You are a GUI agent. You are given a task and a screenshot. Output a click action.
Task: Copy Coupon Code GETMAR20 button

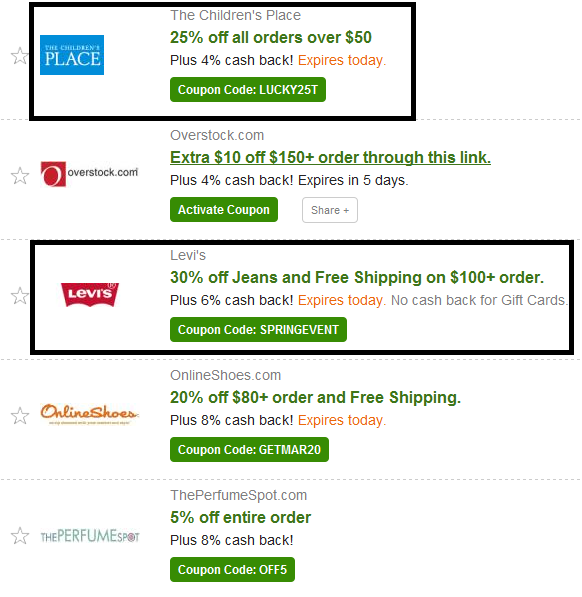coord(249,449)
